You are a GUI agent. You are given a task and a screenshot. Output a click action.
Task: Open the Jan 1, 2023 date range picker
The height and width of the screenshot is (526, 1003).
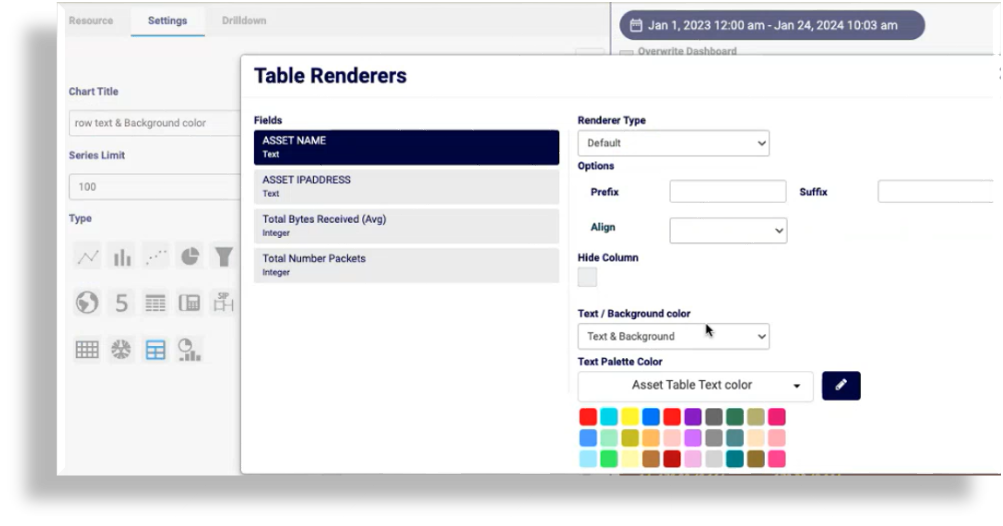coord(772,26)
